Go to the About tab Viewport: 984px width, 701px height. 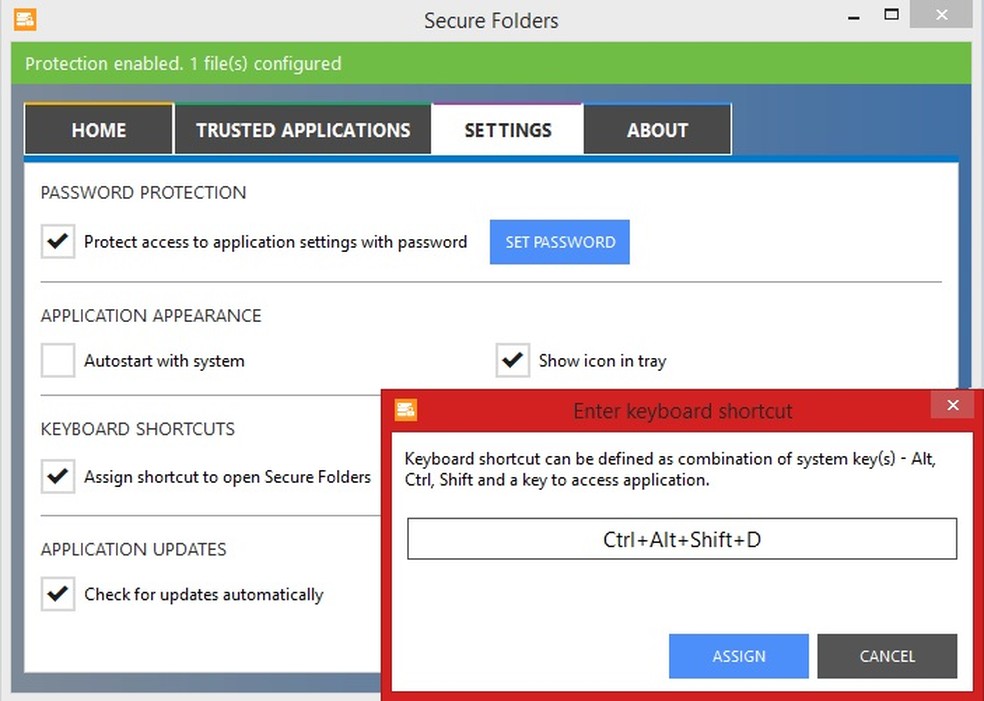click(x=657, y=130)
